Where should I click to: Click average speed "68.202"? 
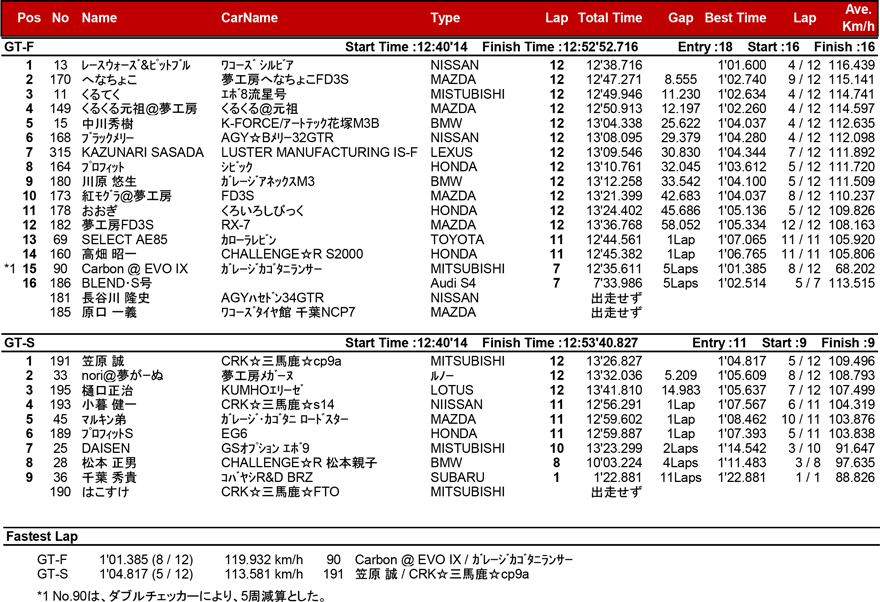855,269
